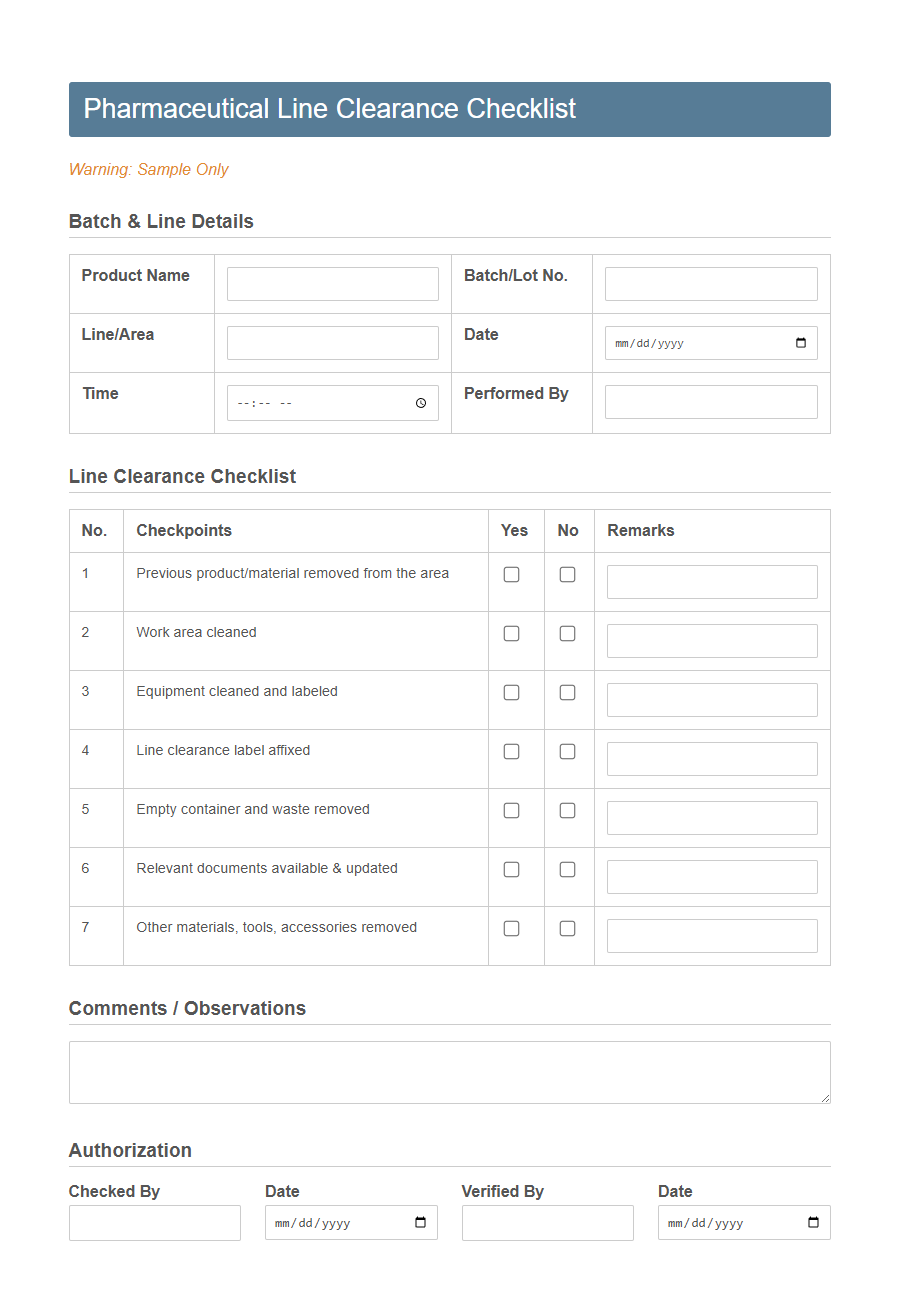Screen dimensions: 900x1300
Task: Check Yes for equipment cleaned and labeled
Action: (511, 692)
